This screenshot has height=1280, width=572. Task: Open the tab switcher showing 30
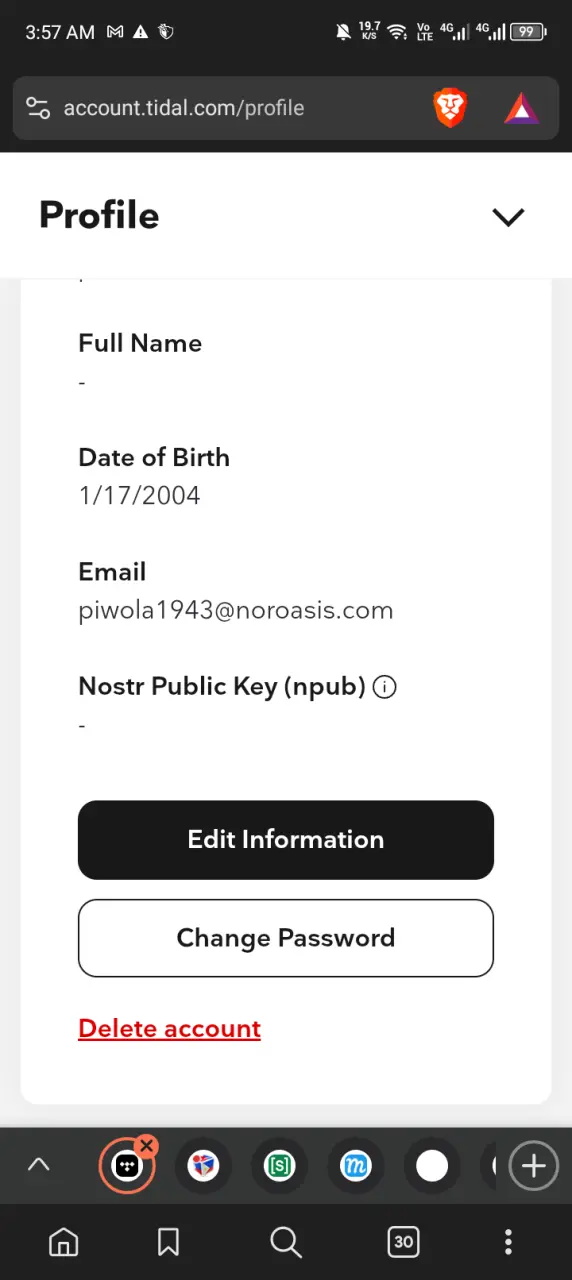click(403, 1242)
